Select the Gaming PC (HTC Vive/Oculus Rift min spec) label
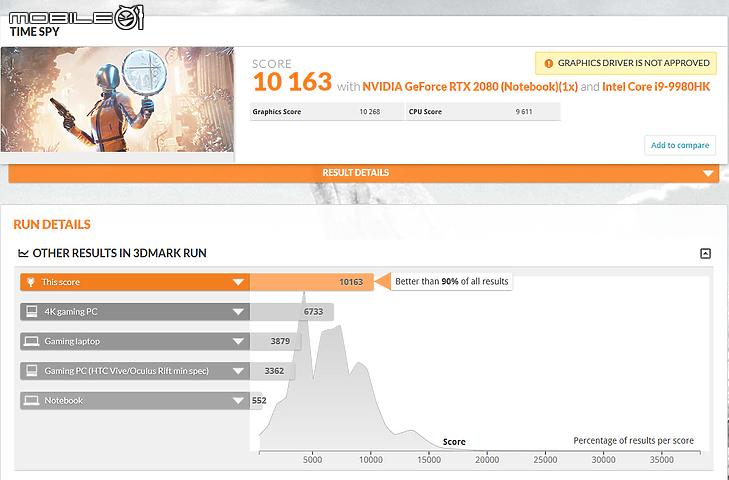 pos(126,371)
